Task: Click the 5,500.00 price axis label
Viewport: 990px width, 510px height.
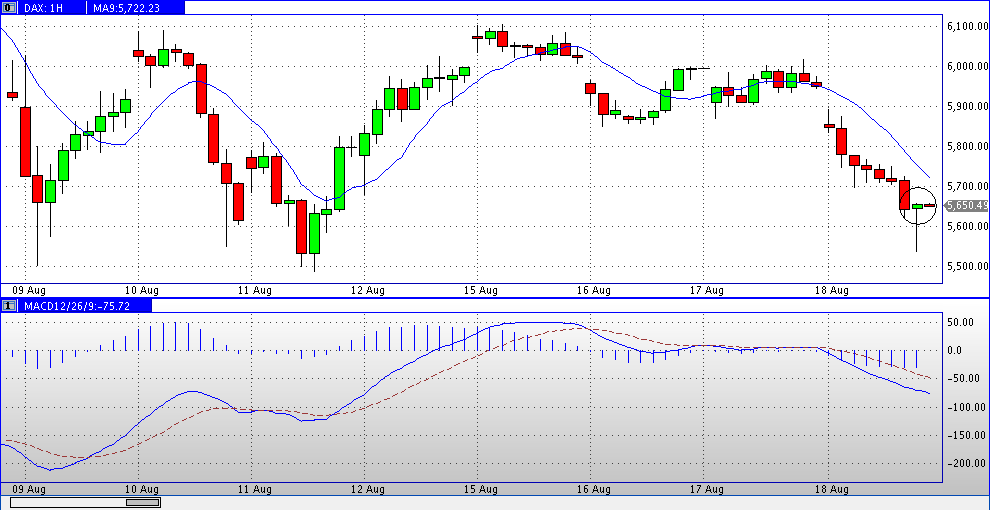Action: coord(967,266)
